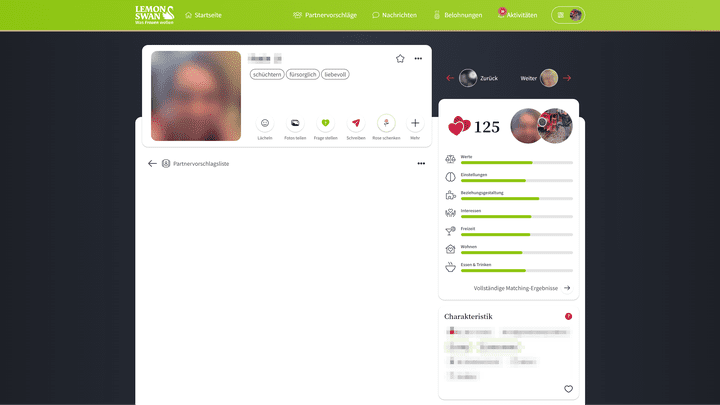Viewport: 720px width, 405px height.
Task: Click the Werte progress bar
Action: tap(517, 163)
